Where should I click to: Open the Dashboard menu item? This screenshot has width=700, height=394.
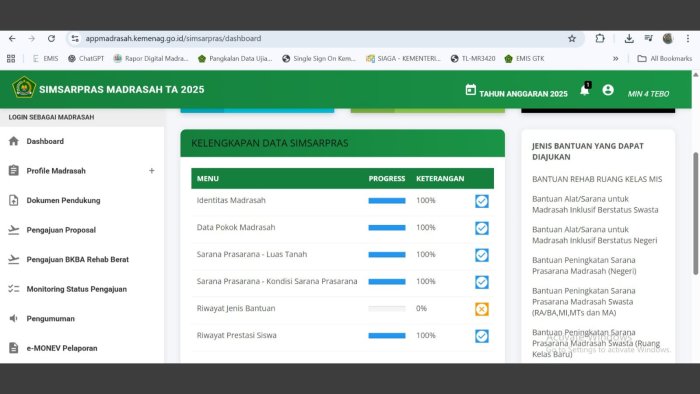click(82, 141)
